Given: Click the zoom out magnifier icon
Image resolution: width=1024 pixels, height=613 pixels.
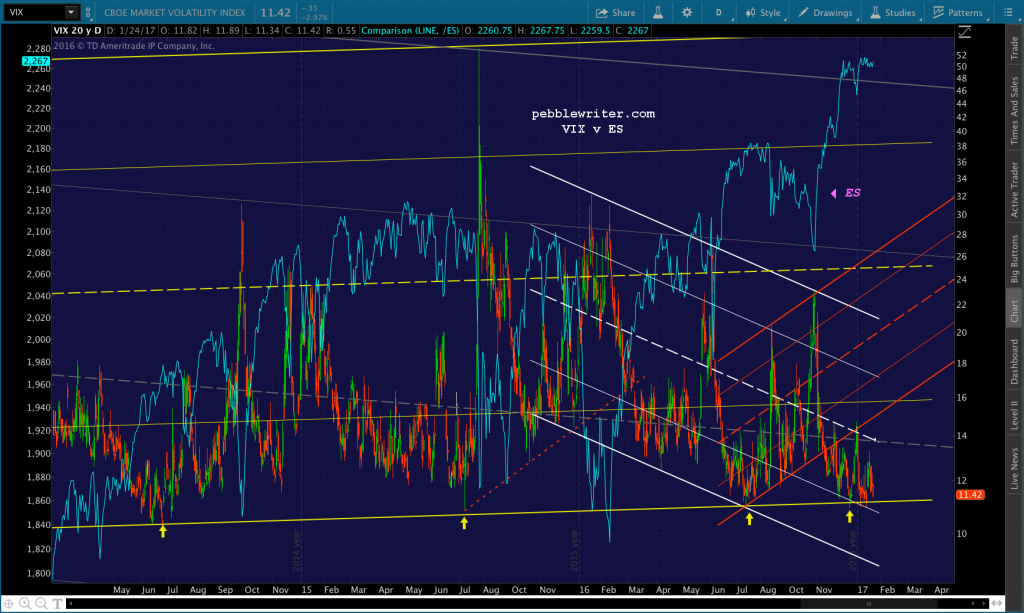Looking at the screenshot, I should click(x=41, y=603).
